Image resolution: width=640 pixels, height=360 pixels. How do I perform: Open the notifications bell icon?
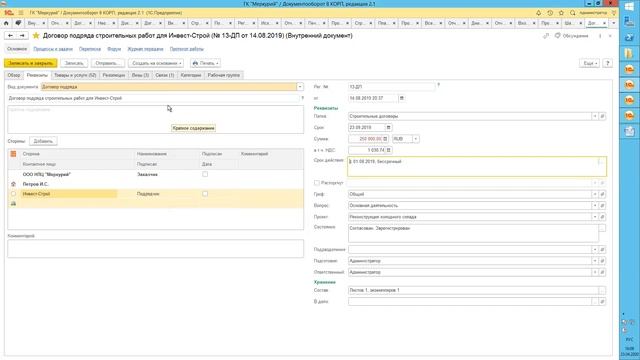538,13
